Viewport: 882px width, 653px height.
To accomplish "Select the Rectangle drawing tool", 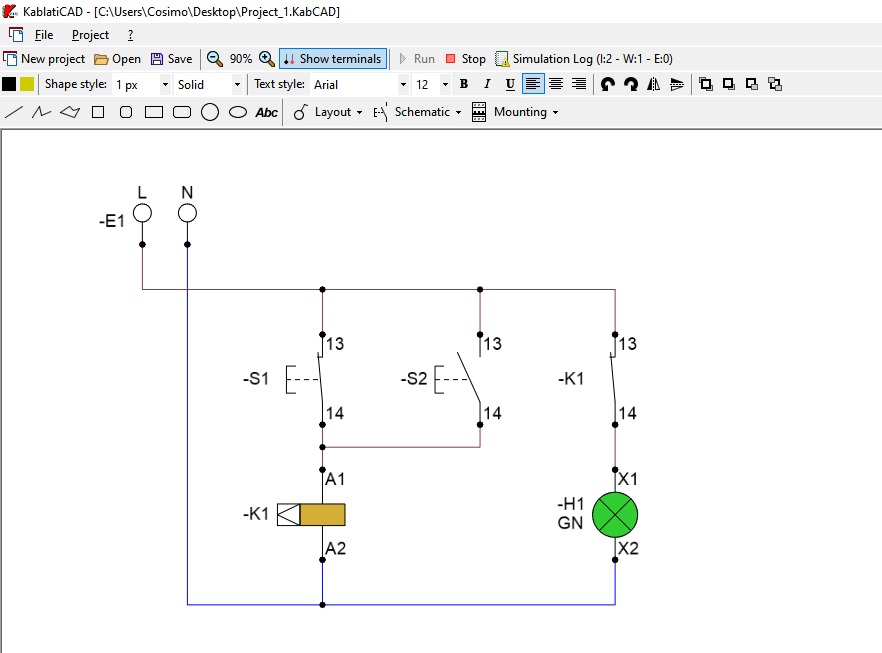I will point(154,112).
